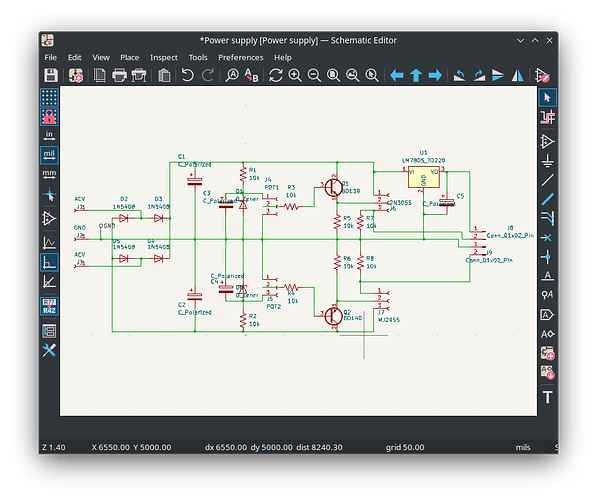Toggle the item lock override
This screenshot has width=597, height=500.
tap(49, 117)
